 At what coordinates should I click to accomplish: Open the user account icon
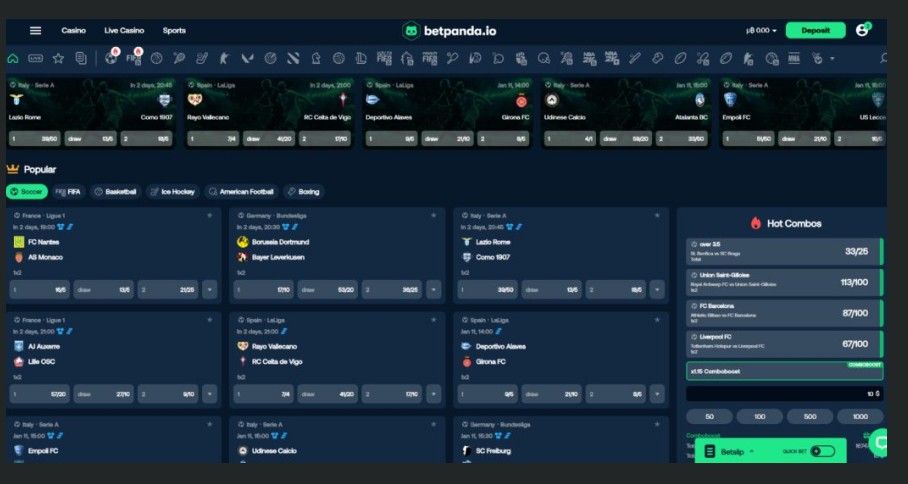862,30
